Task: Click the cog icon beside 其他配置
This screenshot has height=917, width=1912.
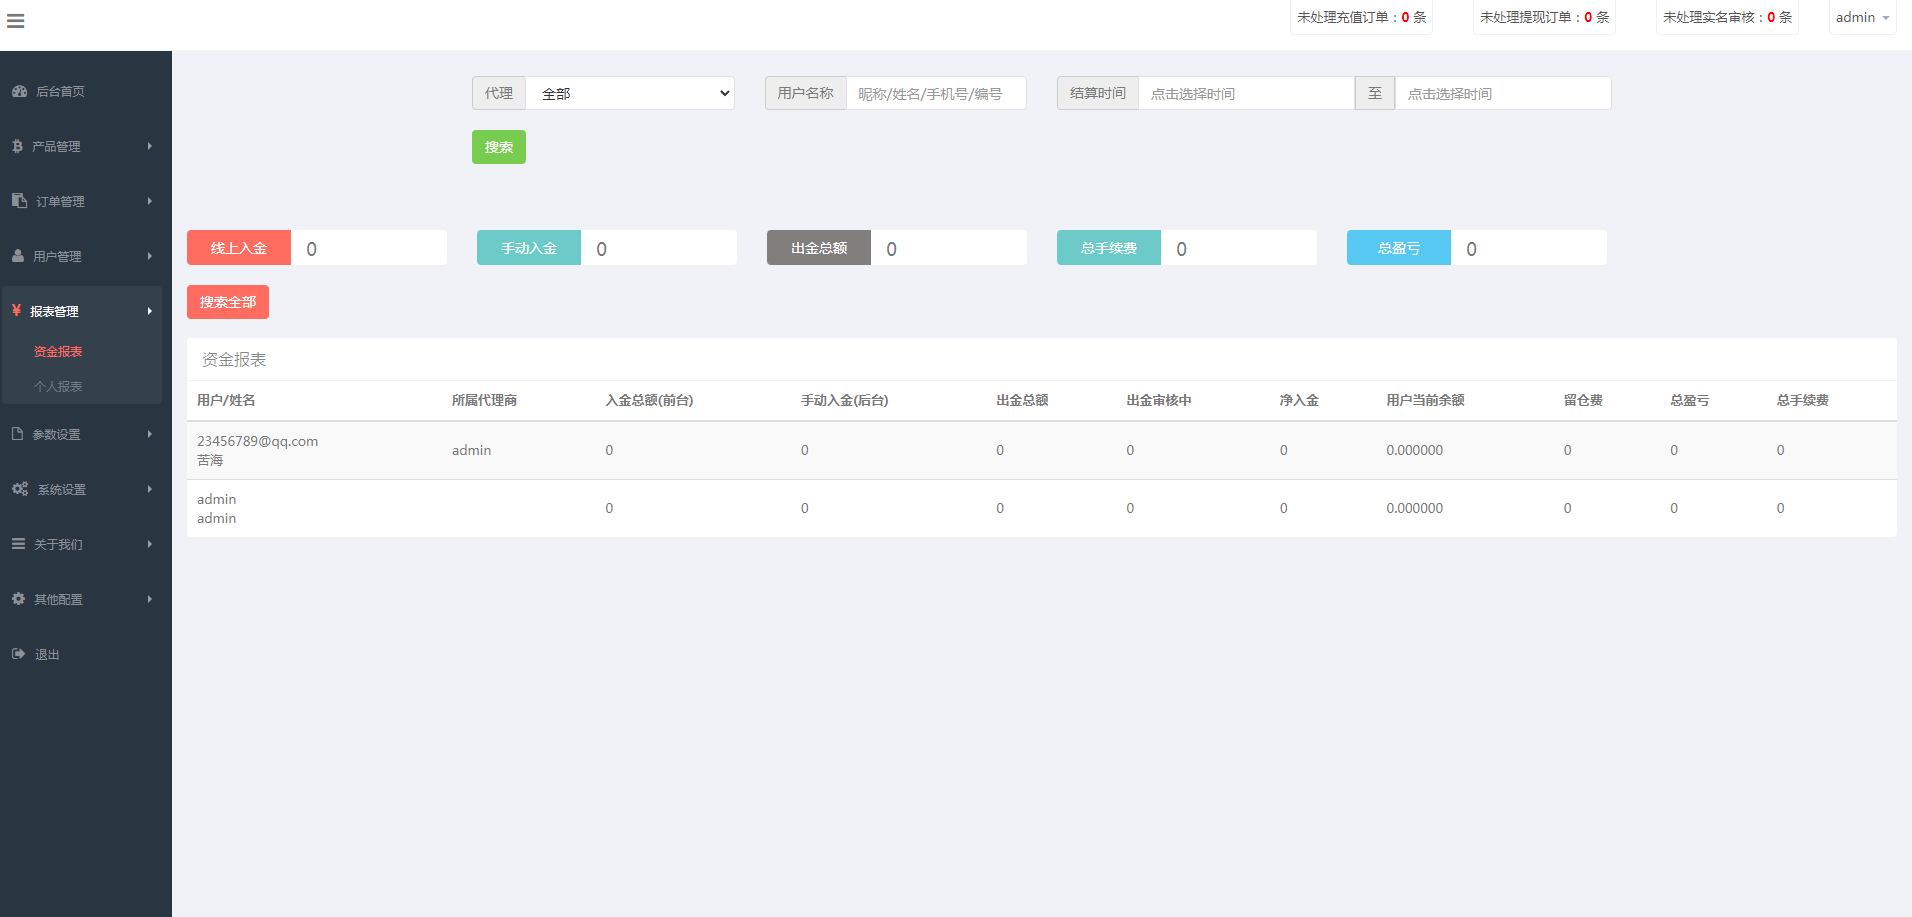Action: pos(18,599)
